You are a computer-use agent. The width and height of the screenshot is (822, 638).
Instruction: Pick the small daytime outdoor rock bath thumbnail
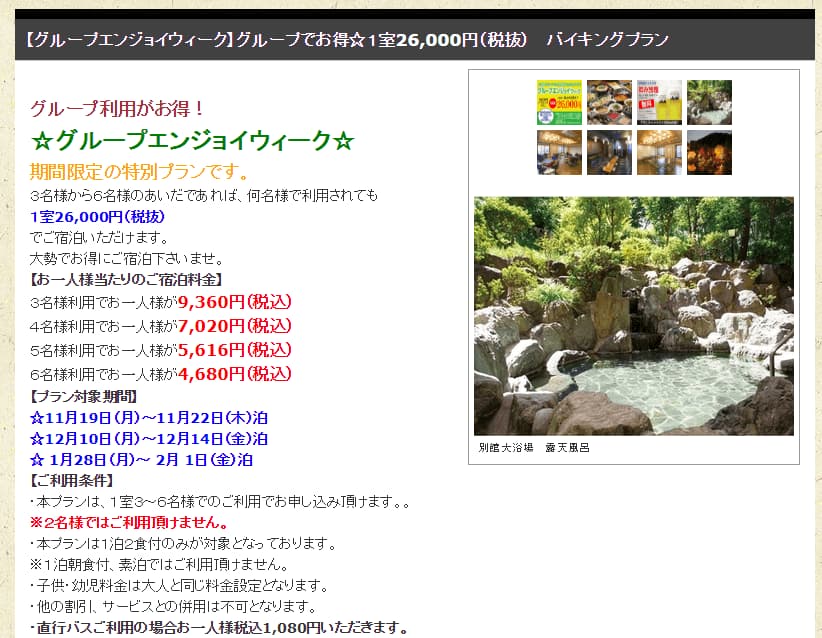709,102
